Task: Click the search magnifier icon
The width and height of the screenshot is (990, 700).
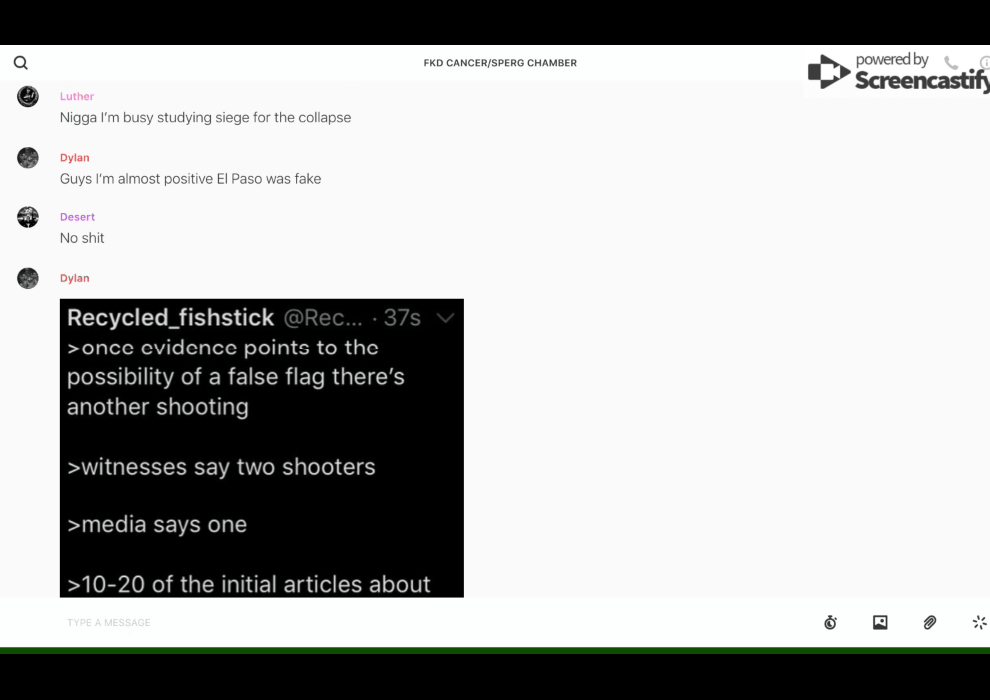Action: click(x=20, y=63)
